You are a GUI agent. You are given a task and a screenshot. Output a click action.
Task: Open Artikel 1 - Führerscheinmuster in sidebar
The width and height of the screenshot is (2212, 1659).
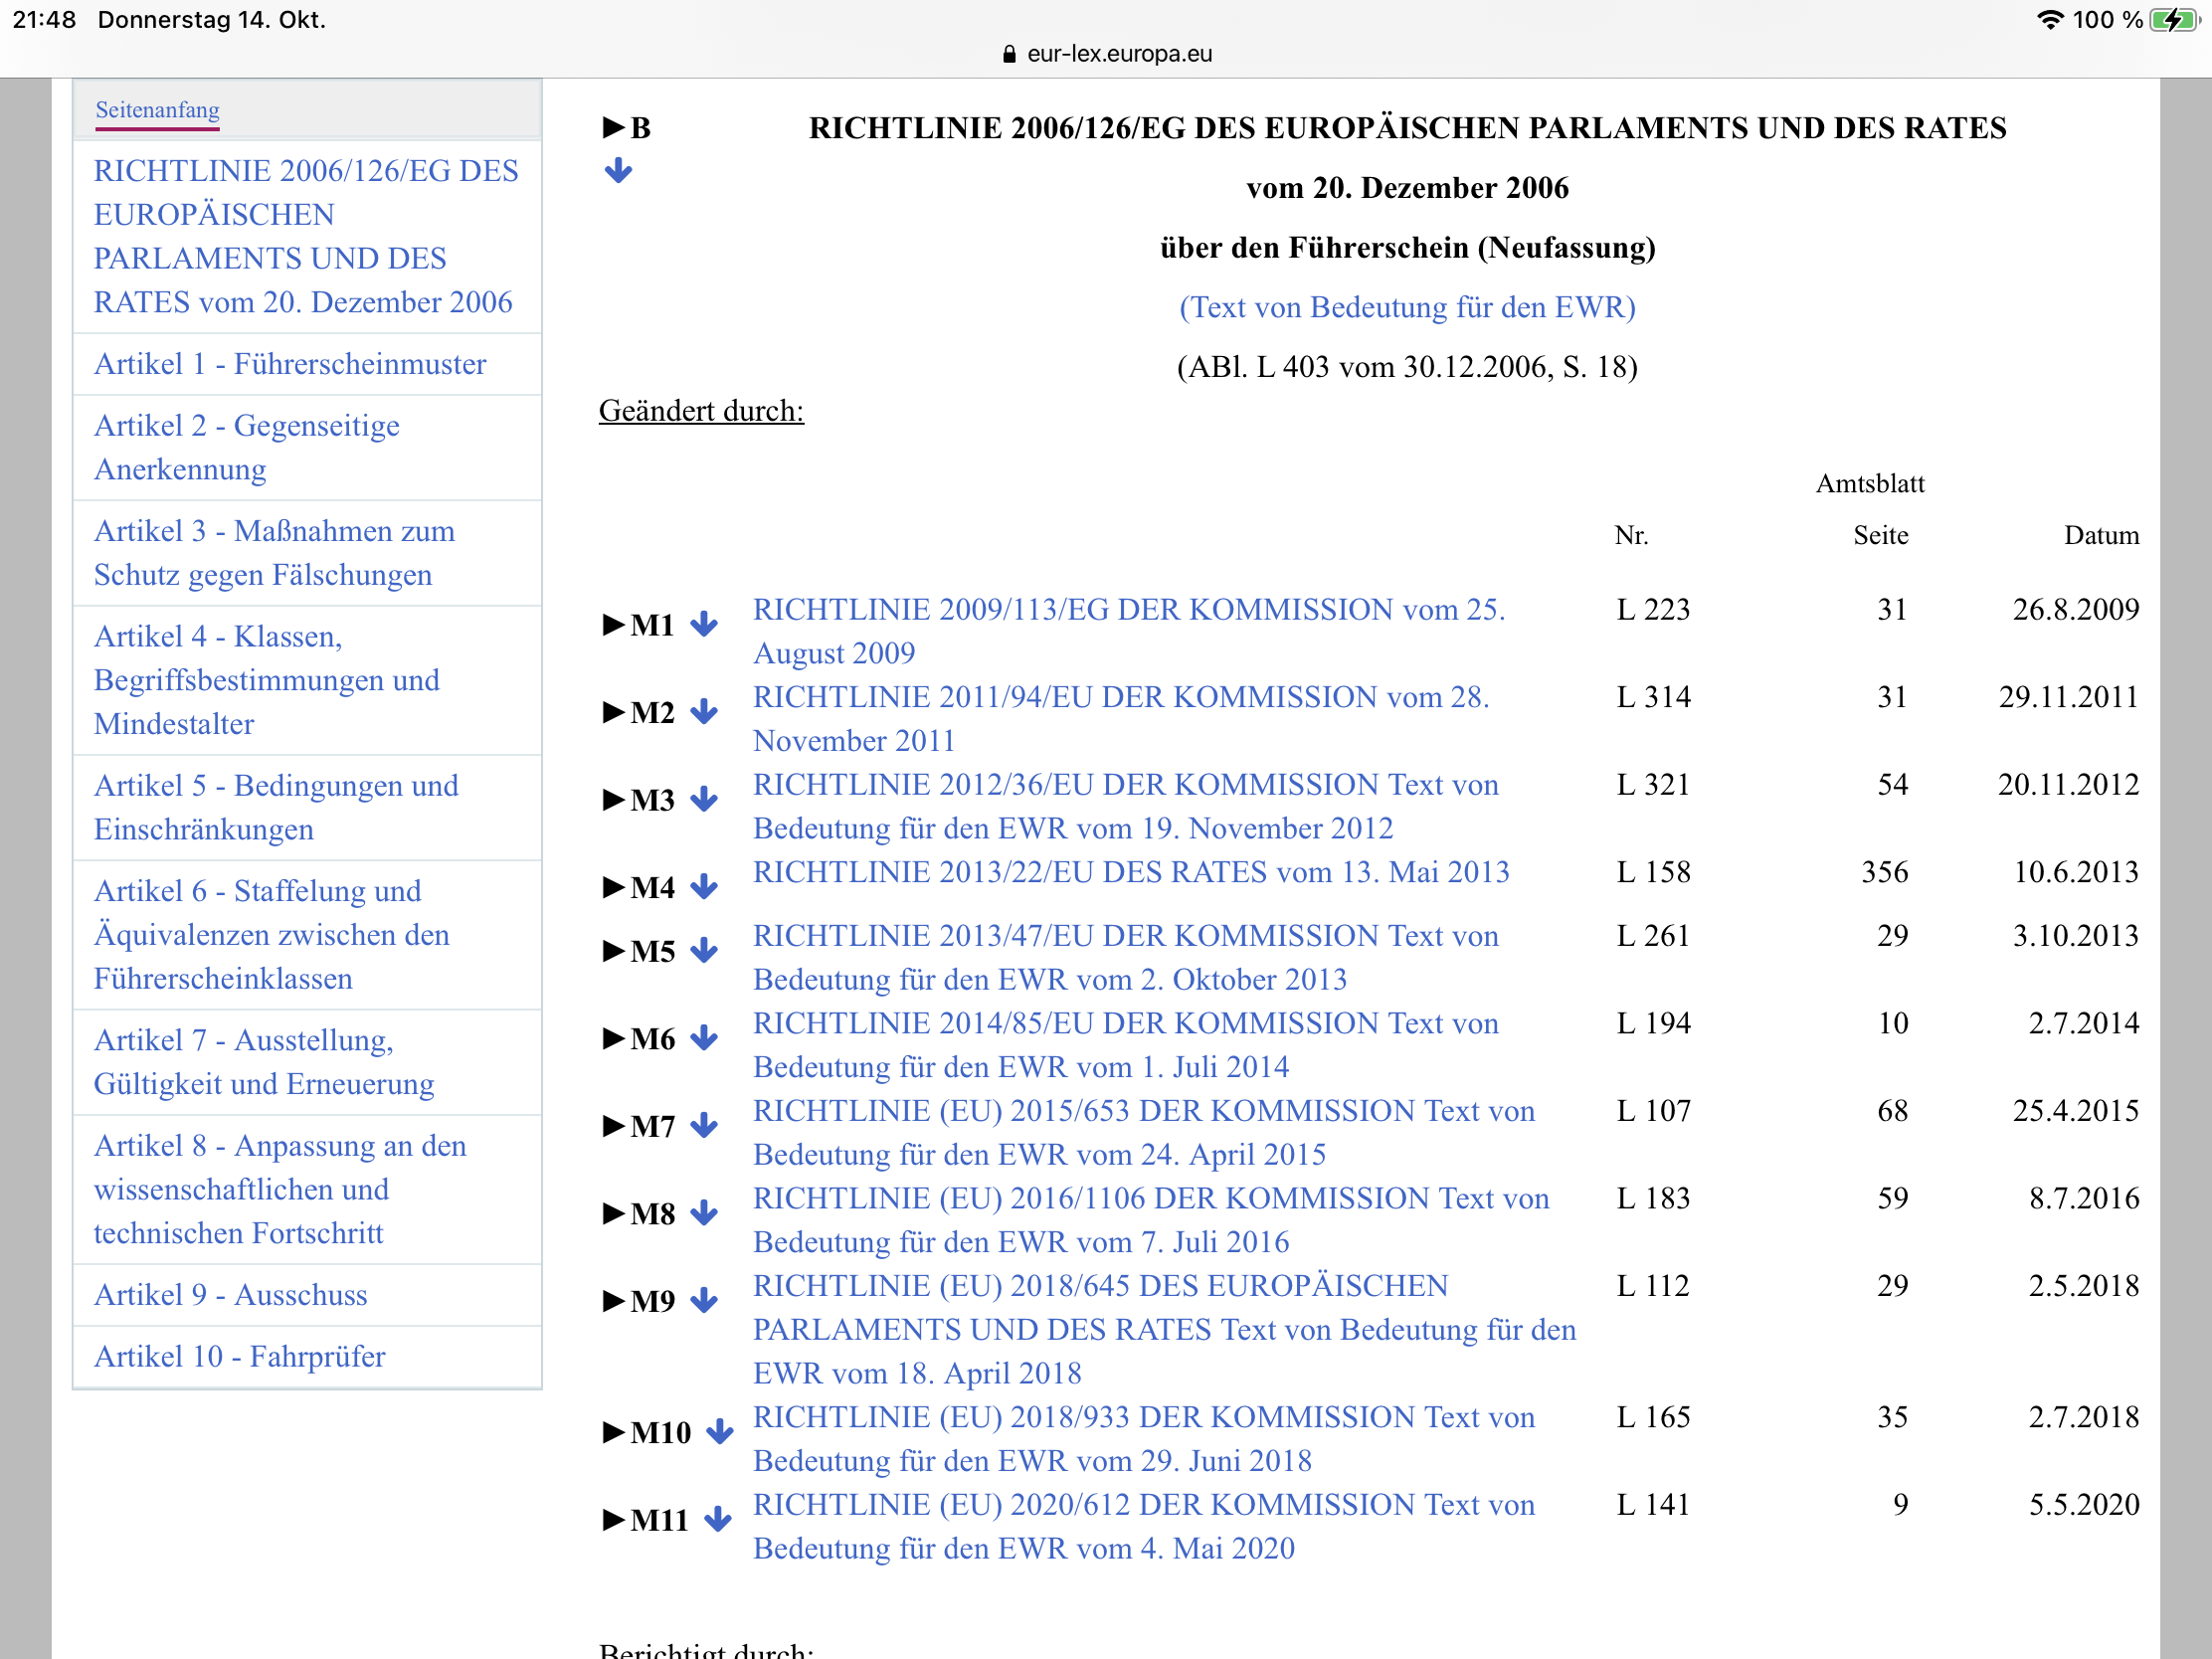pyautogui.click(x=290, y=364)
